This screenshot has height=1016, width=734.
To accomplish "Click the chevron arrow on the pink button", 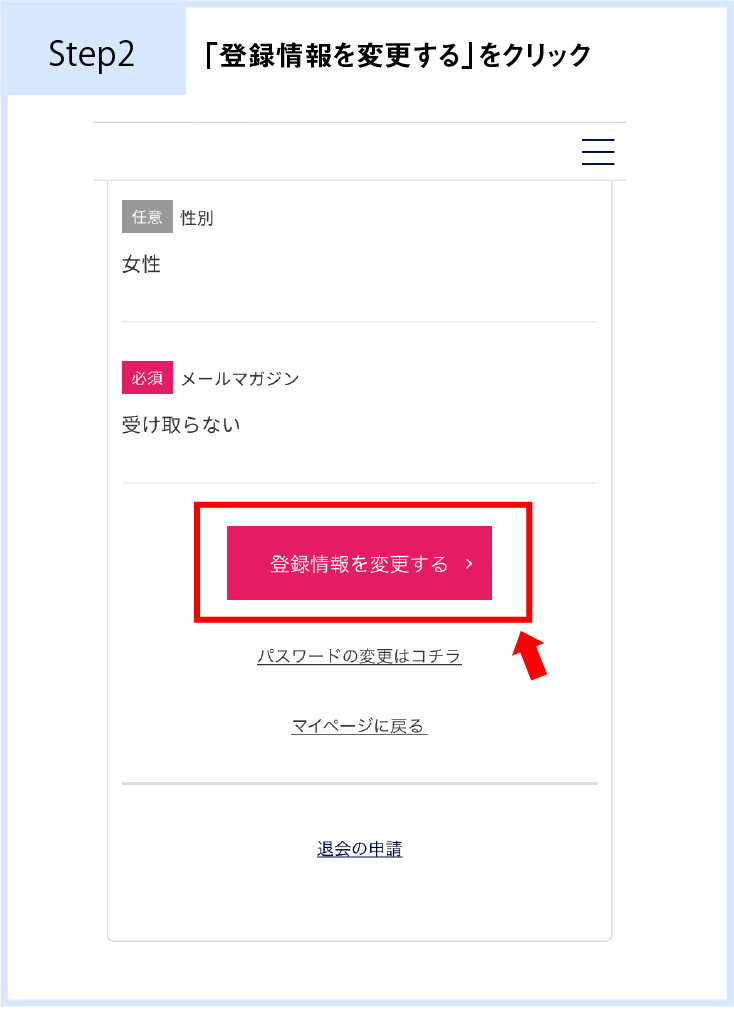I will pyautogui.click(x=469, y=564).
